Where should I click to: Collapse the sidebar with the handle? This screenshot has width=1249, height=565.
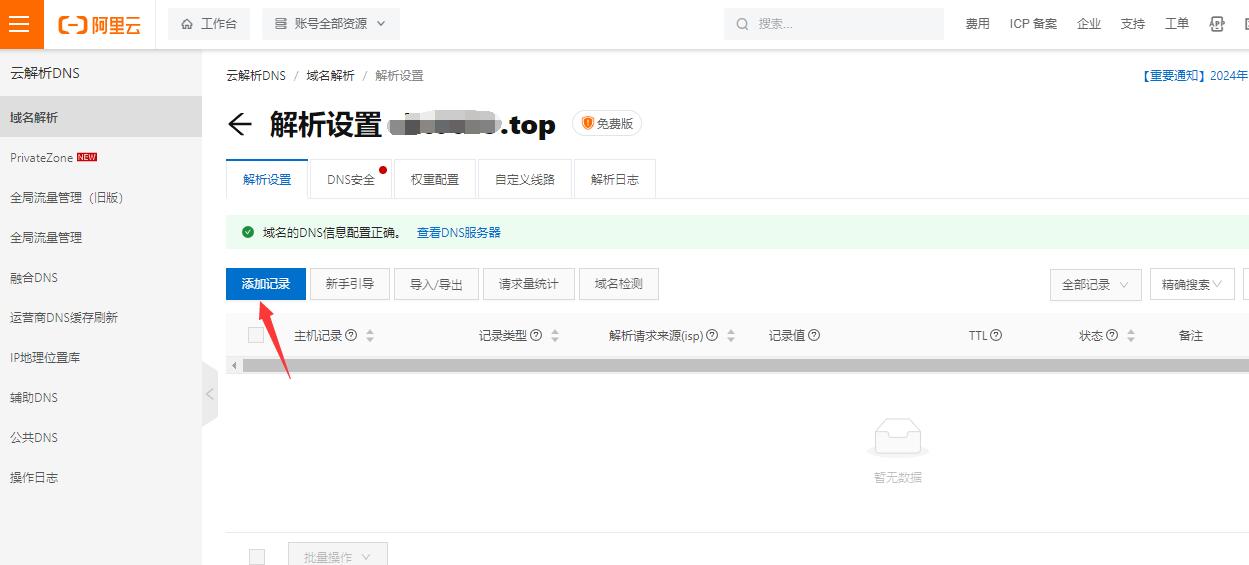pyautogui.click(x=210, y=394)
